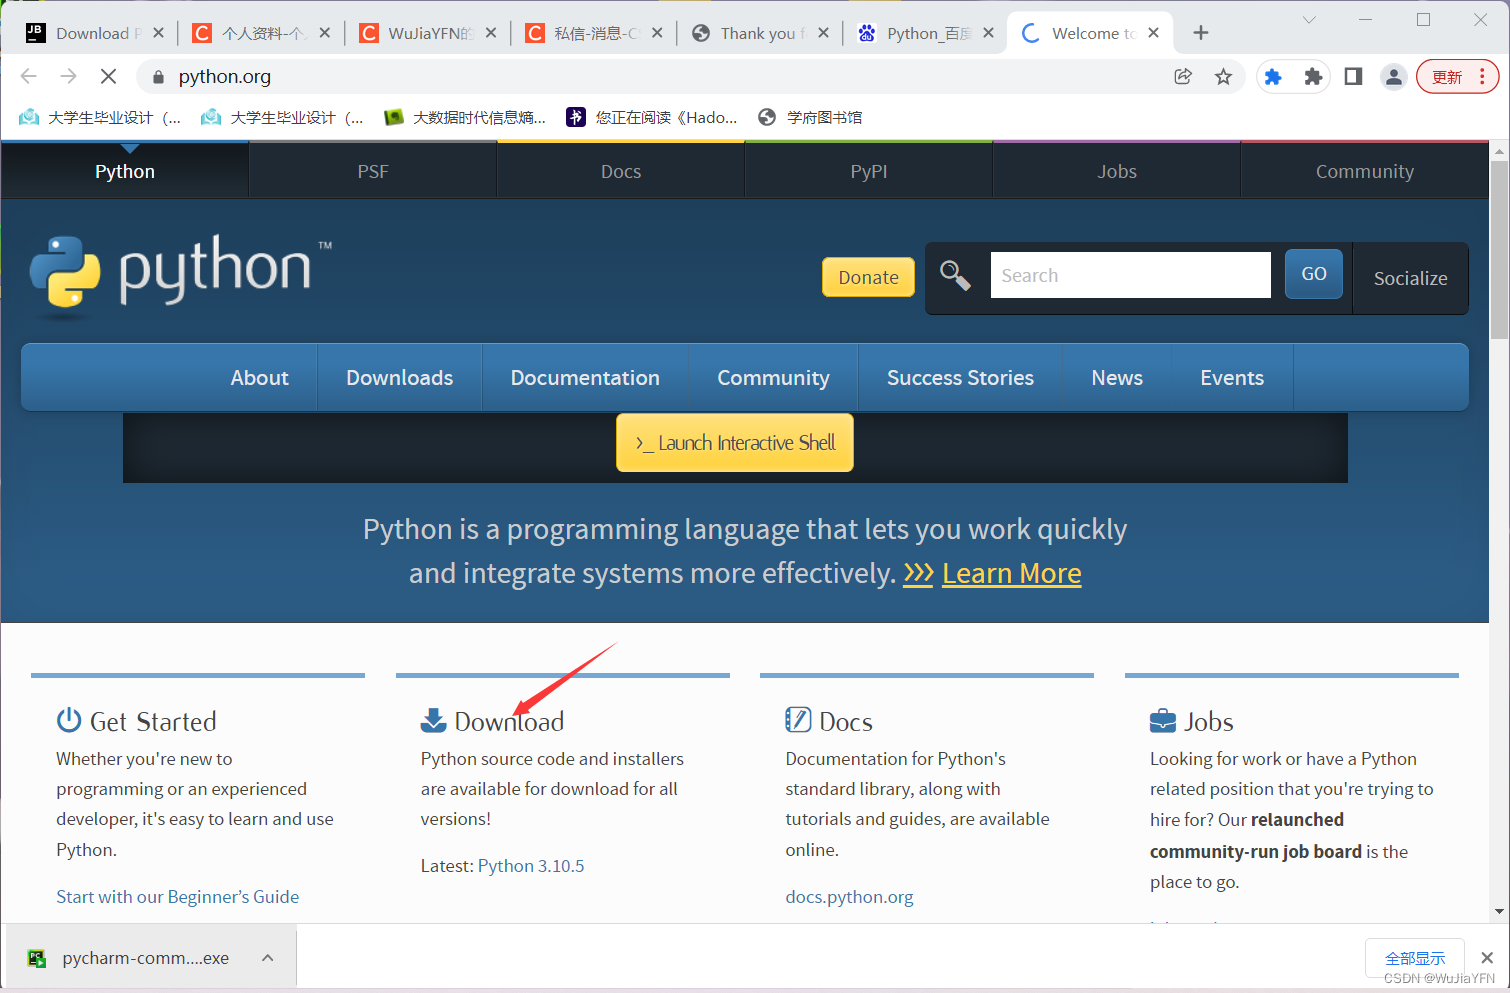Open the Documentation menu
The image size is (1510, 993).
click(x=585, y=378)
